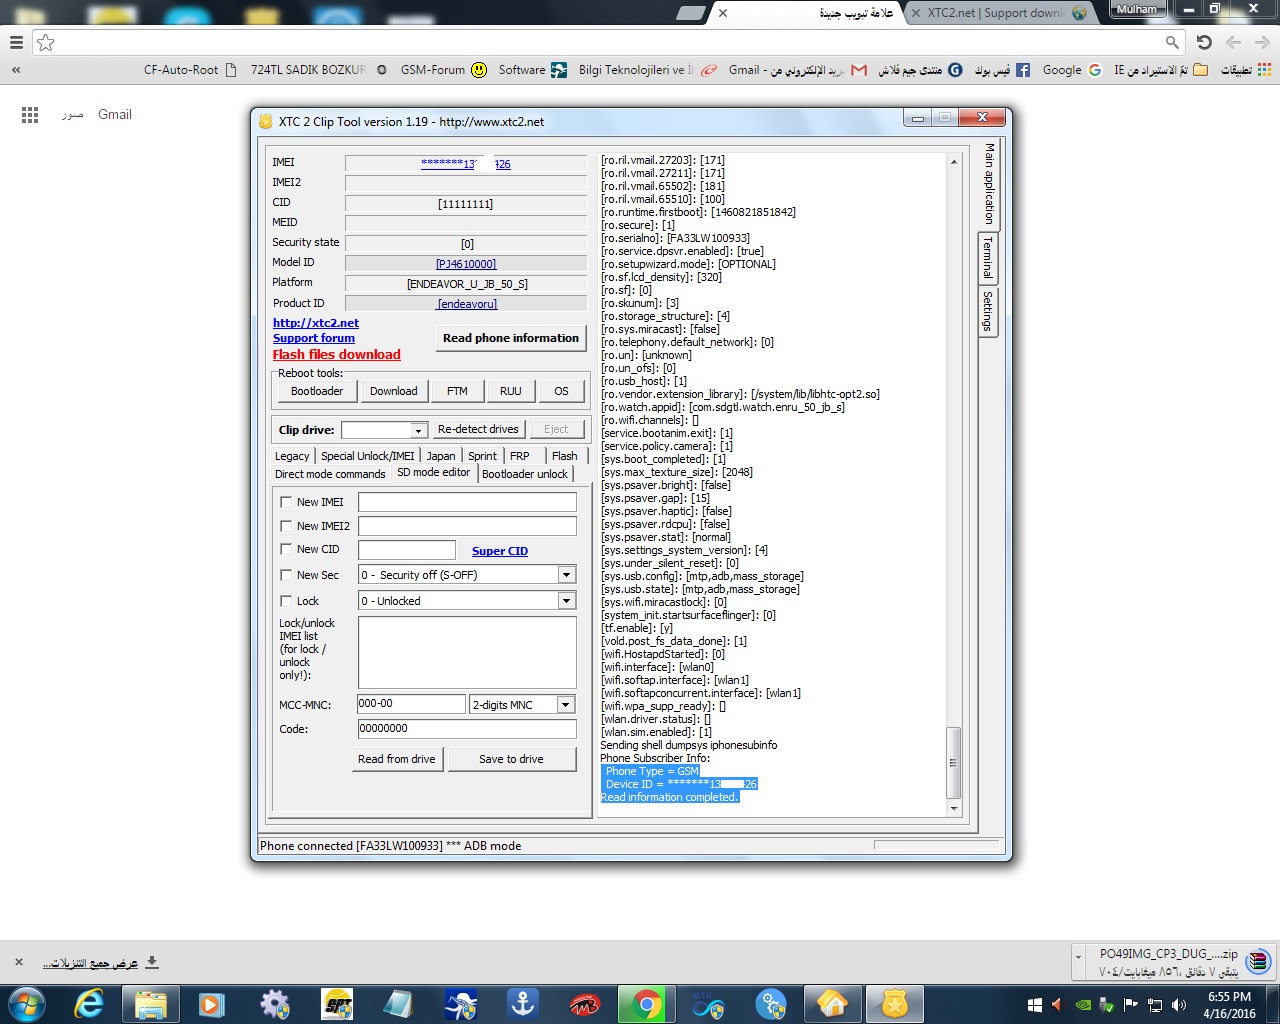Image resolution: width=1280 pixels, height=1024 pixels.
Task: Enable the New IMEI2 checkbox
Action: (x=286, y=526)
